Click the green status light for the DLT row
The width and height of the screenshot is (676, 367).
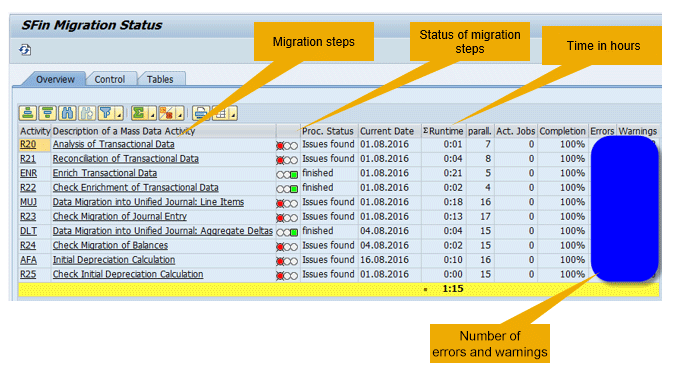coord(287,232)
